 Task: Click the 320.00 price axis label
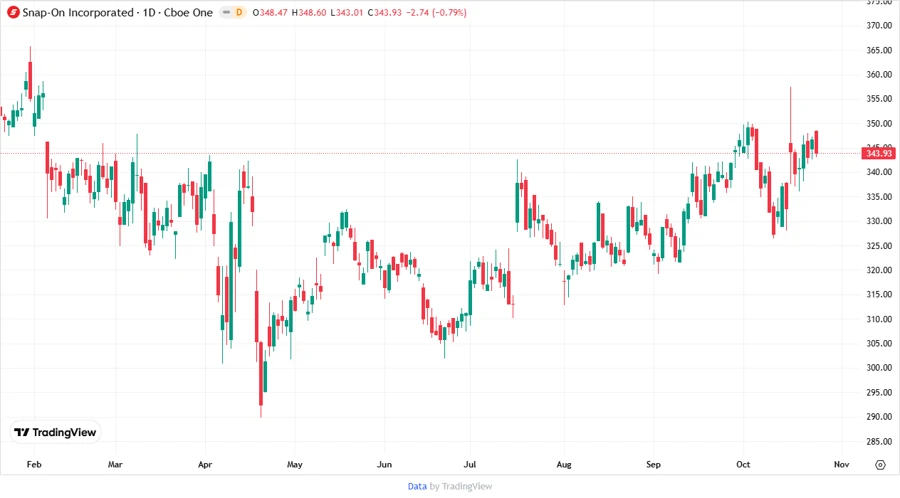tap(879, 270)
